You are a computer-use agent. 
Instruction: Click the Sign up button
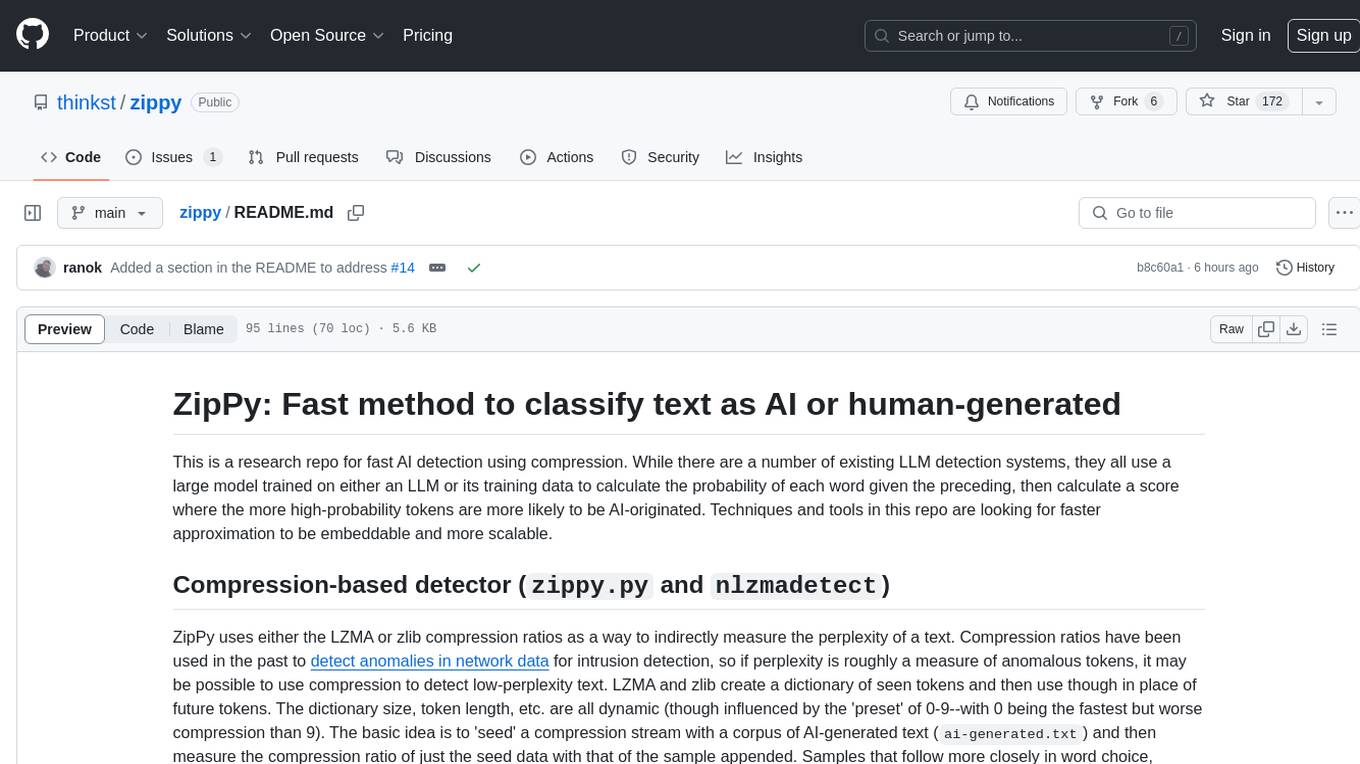tap(1323, 35)
